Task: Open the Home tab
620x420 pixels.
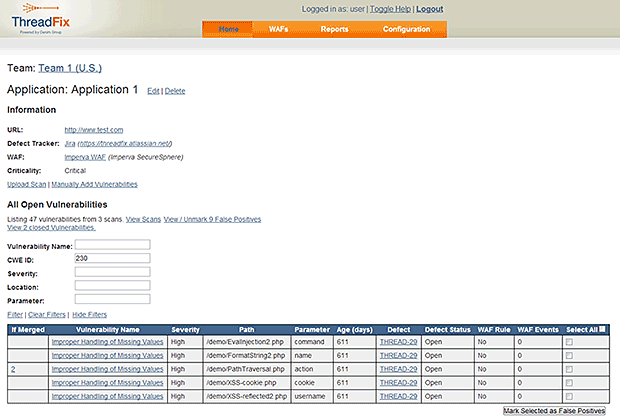Action: point(228,29)
